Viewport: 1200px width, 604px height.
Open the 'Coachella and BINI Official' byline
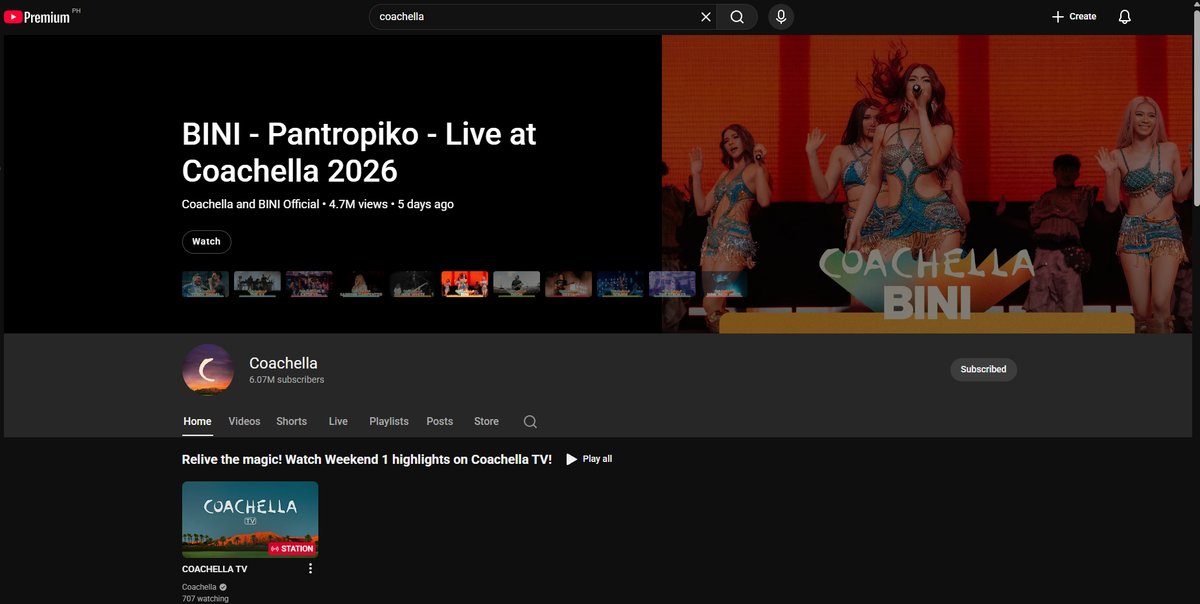[x=251, y=204]
